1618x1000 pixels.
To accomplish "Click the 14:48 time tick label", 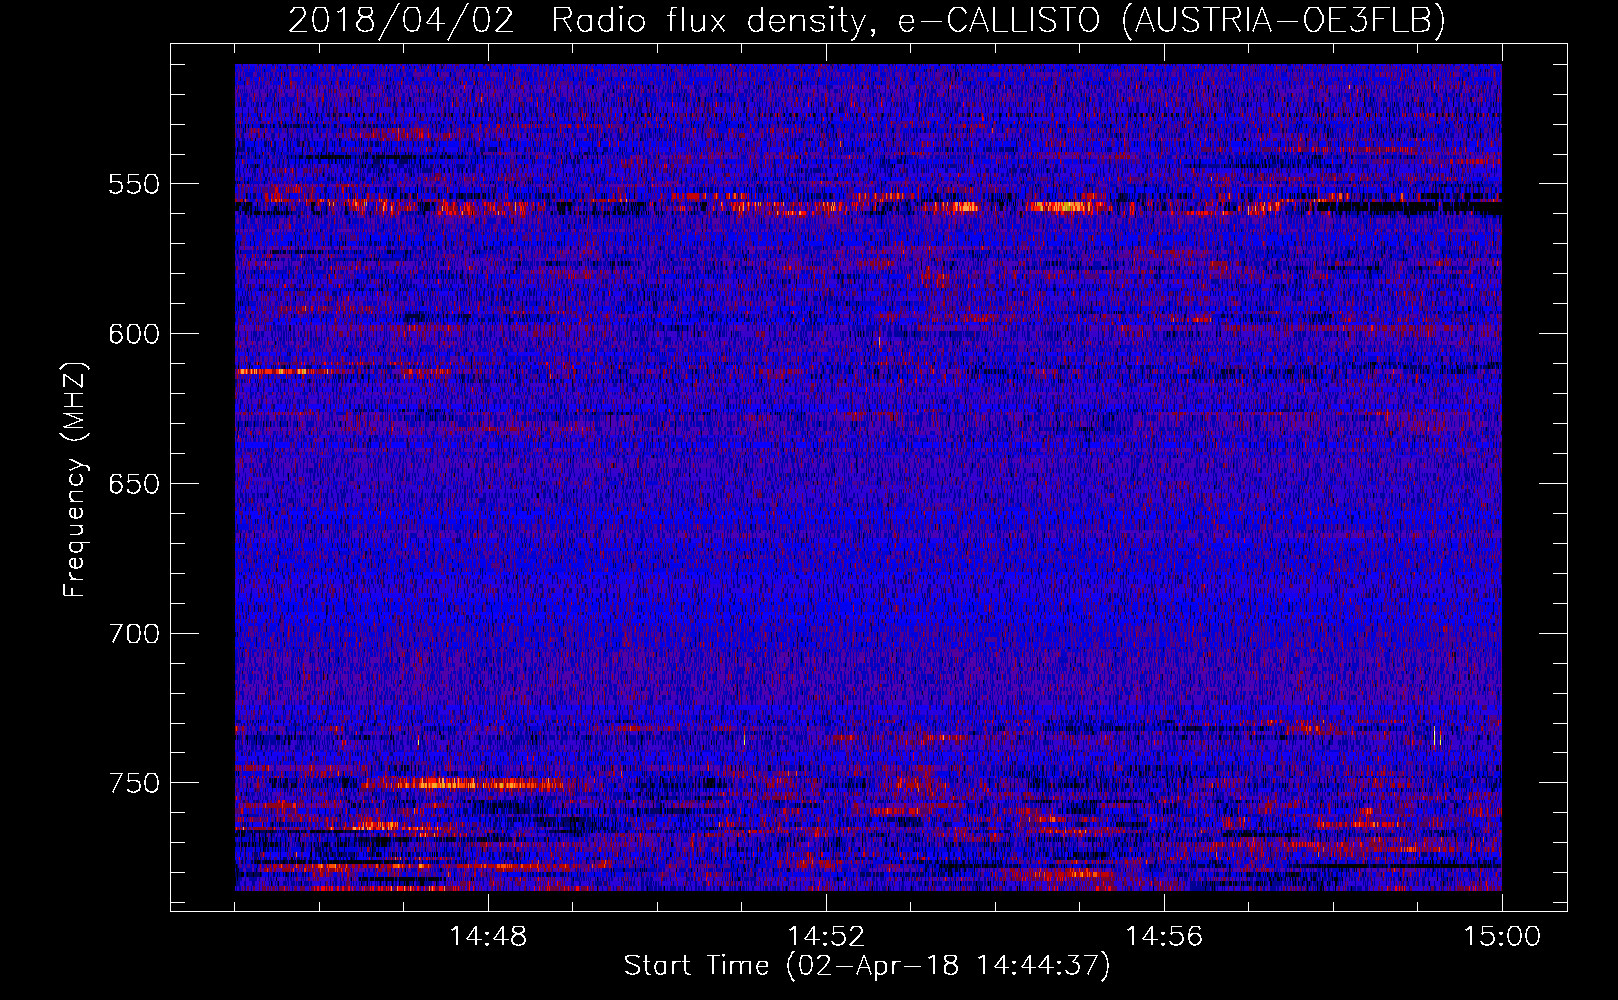I will point(488,937).
